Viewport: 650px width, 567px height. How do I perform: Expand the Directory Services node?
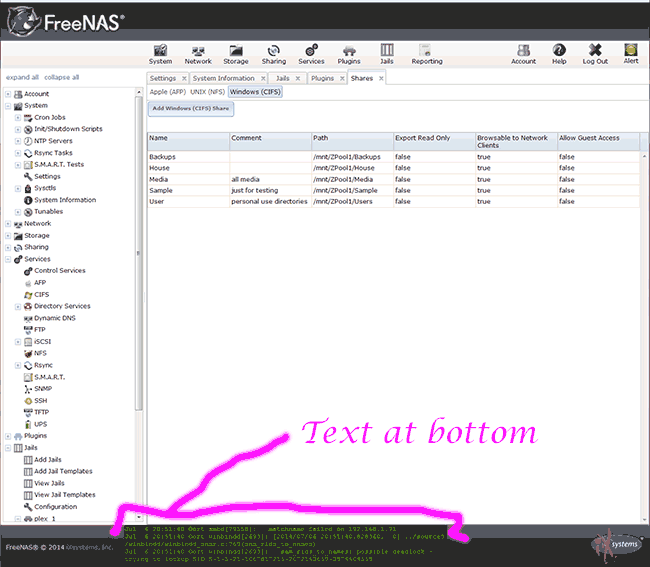(x=18, y=307)
